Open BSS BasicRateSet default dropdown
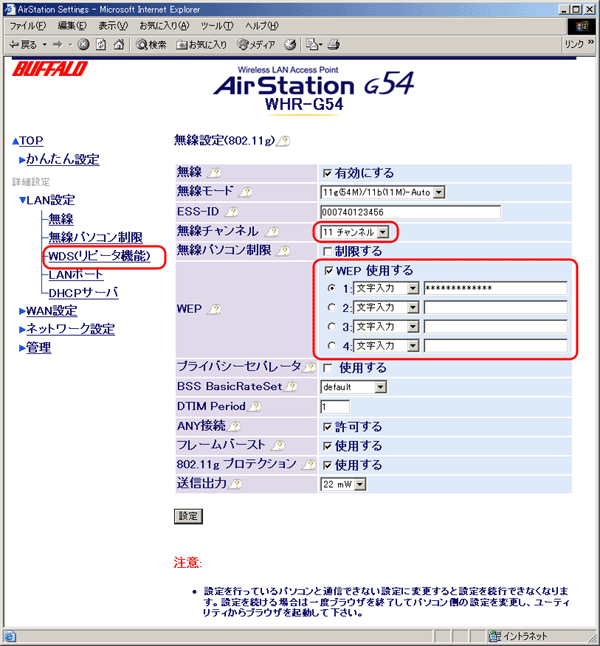 pos(353,387)
